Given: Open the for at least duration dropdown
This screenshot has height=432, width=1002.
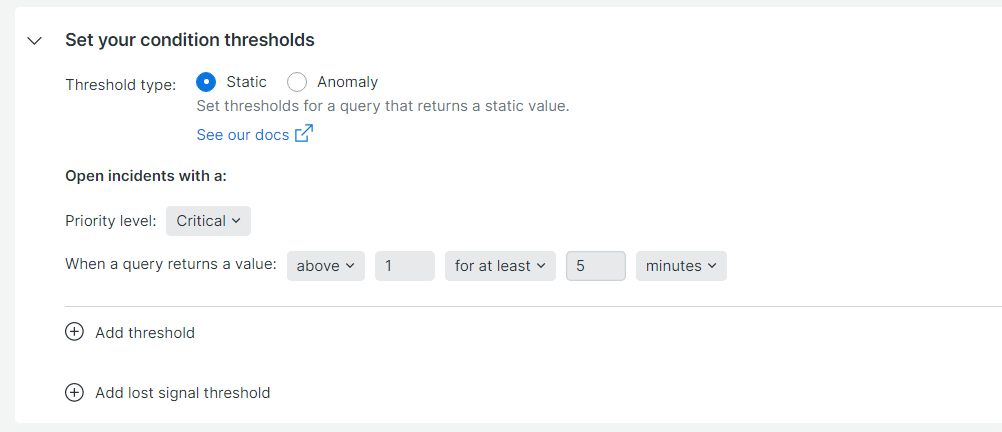Looking at the screenshot, I should [x=500, y=266].
